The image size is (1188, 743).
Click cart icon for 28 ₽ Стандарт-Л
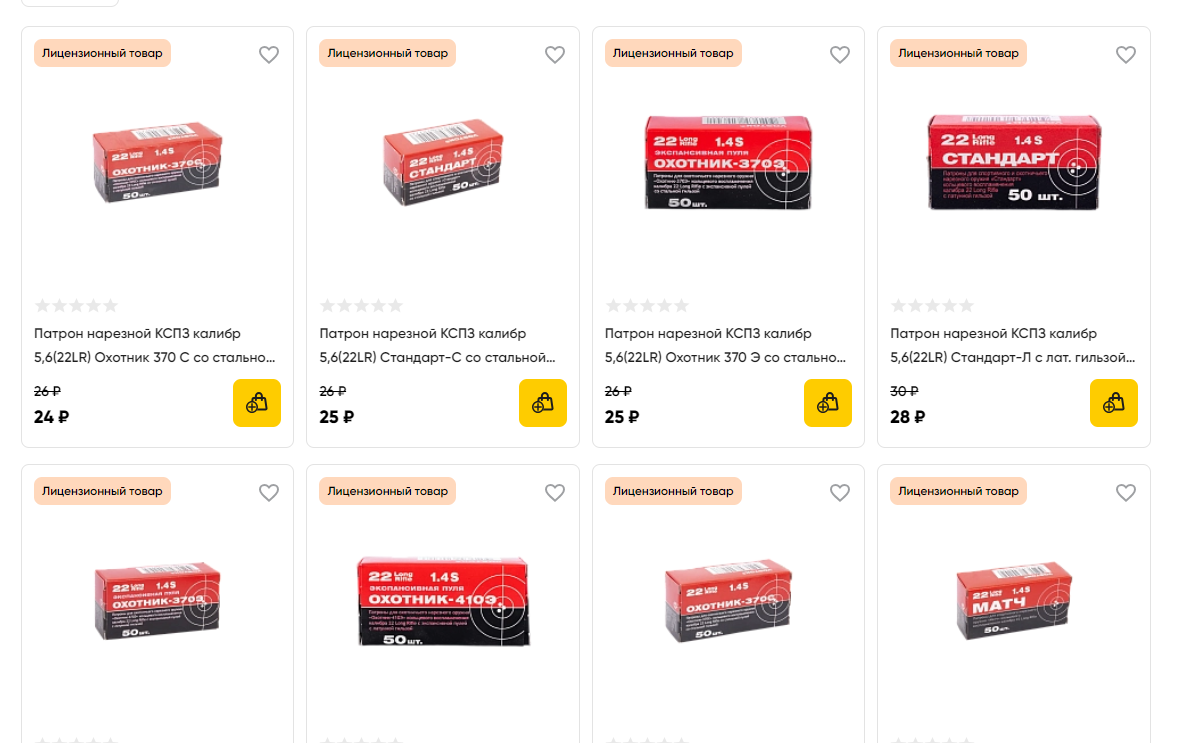pos(1114,403)
